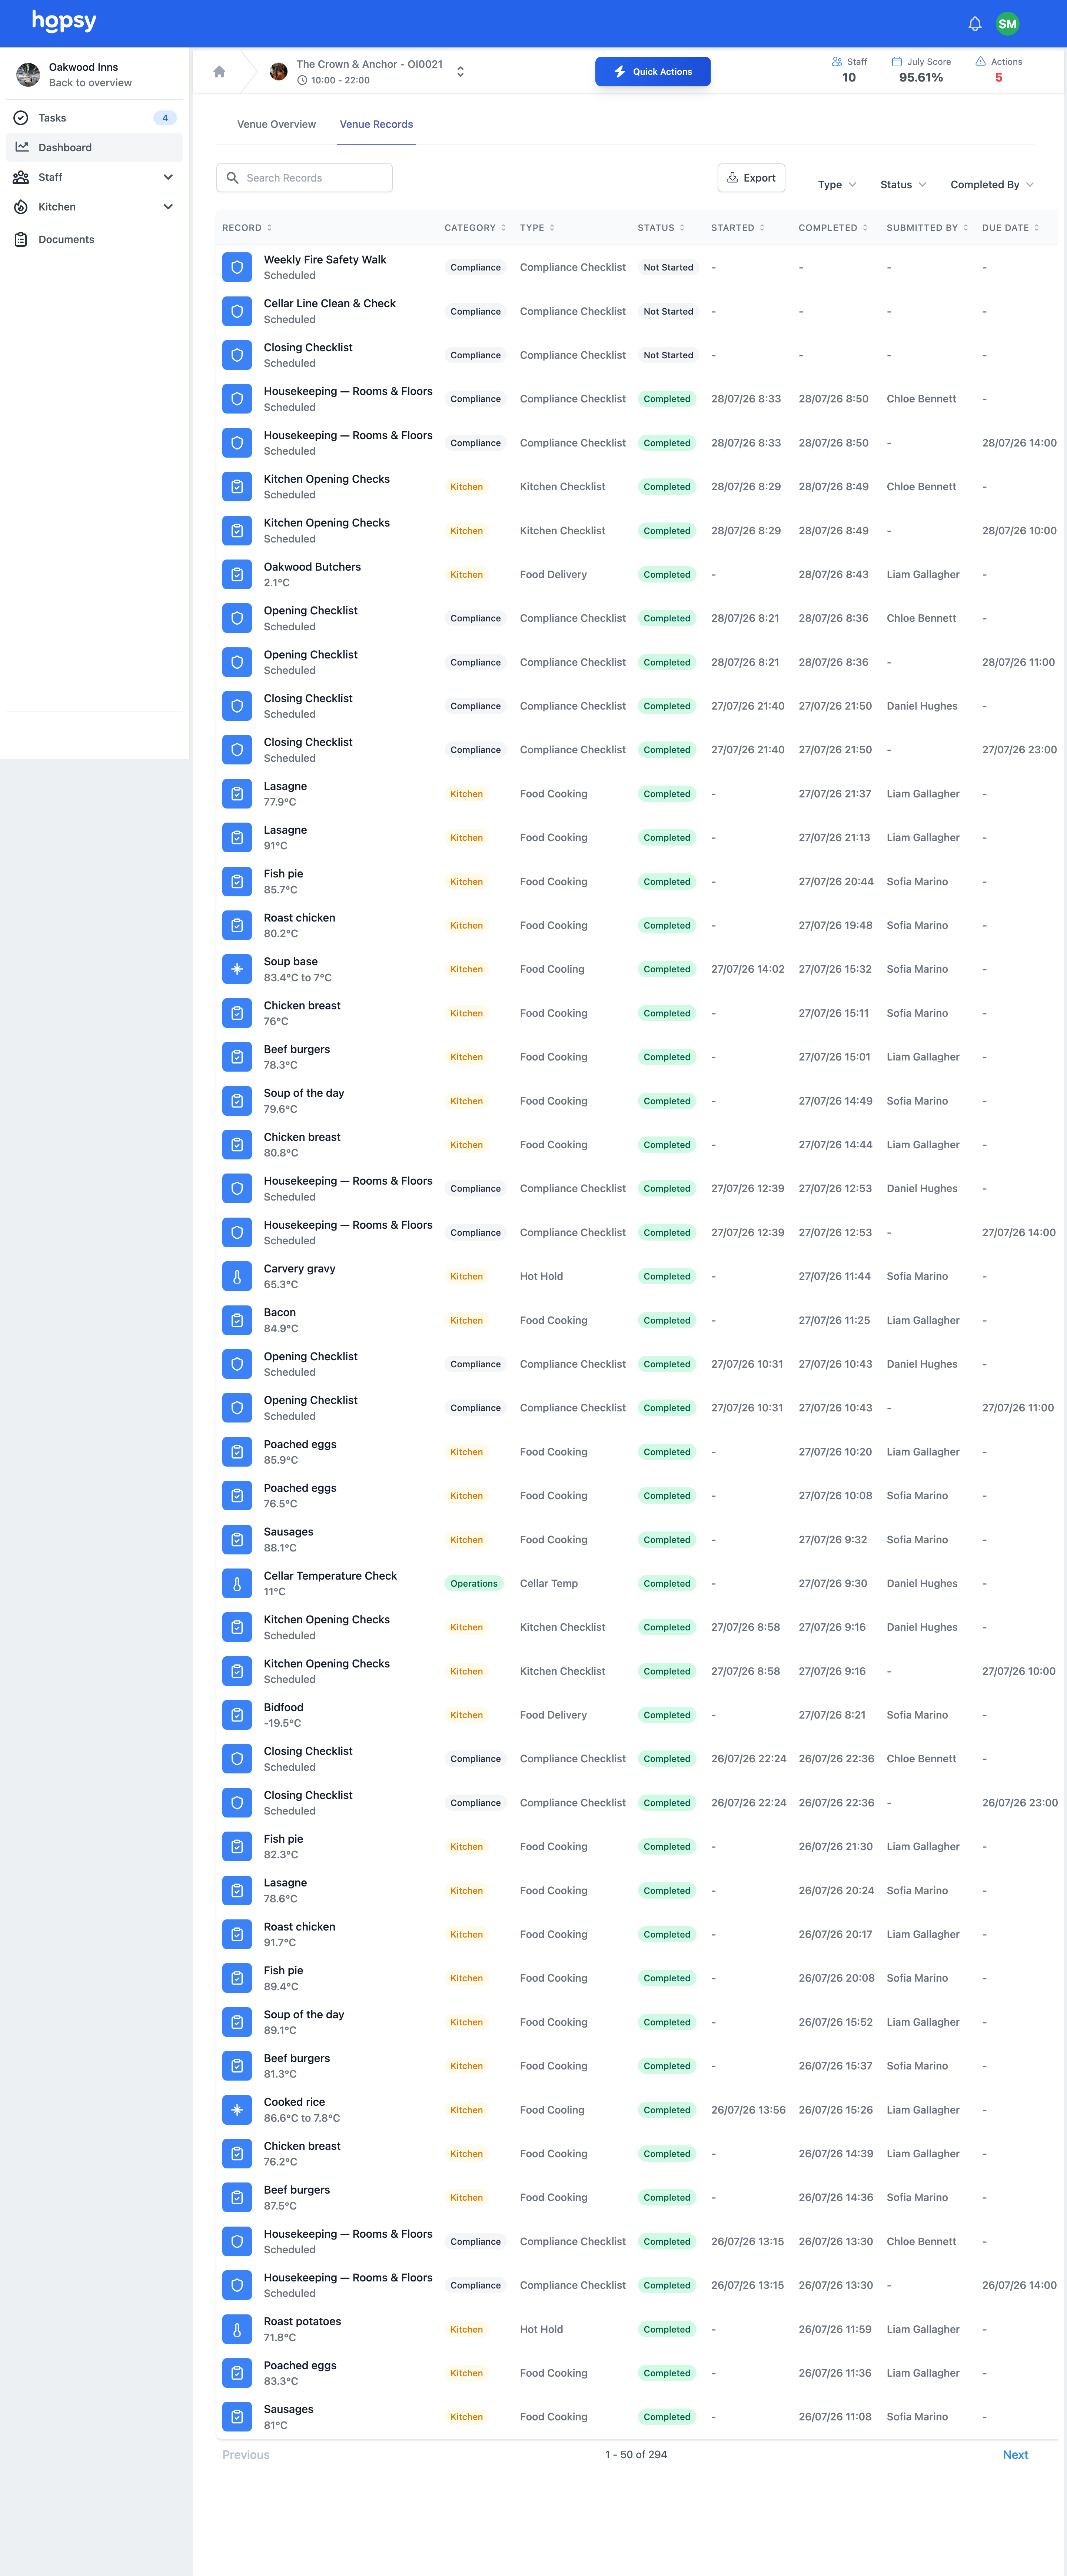Sort by the Completed column
Image resolution: width=1067 pixels, height=2576 pixels.
point(833,228)
